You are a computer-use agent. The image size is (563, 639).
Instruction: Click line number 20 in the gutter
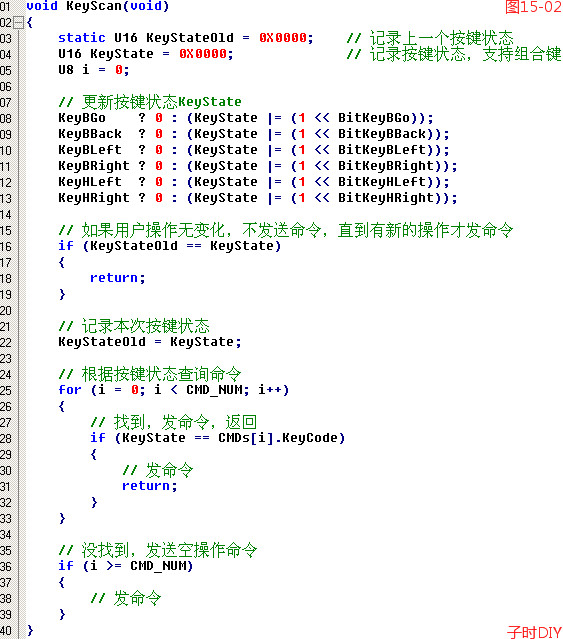[6, 311]
